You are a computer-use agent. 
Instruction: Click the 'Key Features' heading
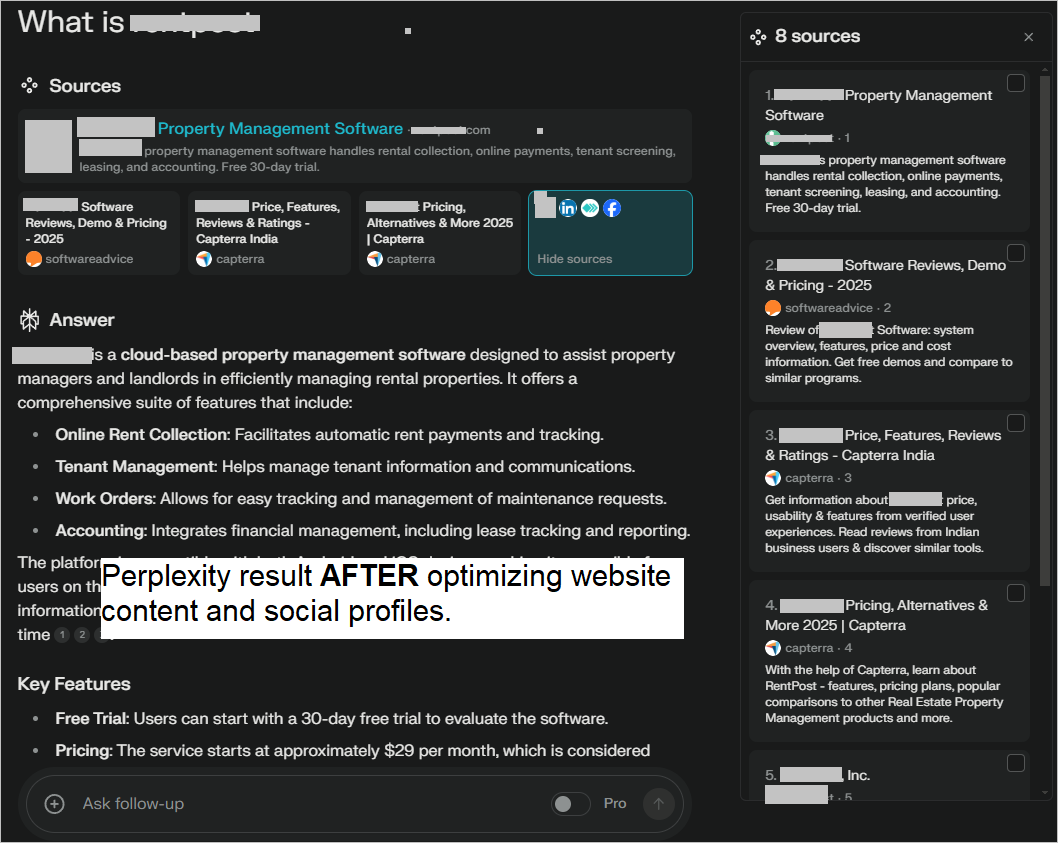coord(74,684)
